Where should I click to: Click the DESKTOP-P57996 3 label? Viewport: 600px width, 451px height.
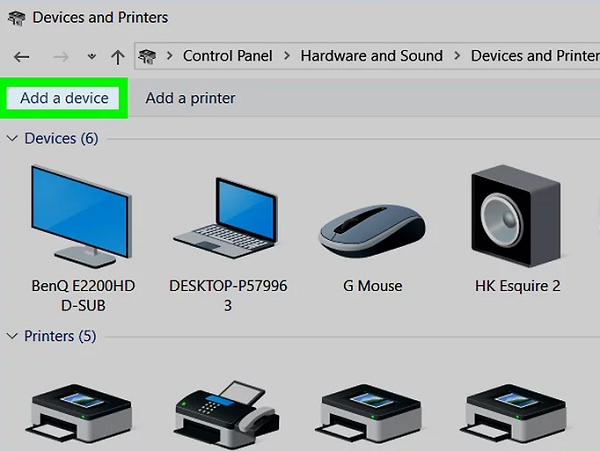(x=228, y=296)
